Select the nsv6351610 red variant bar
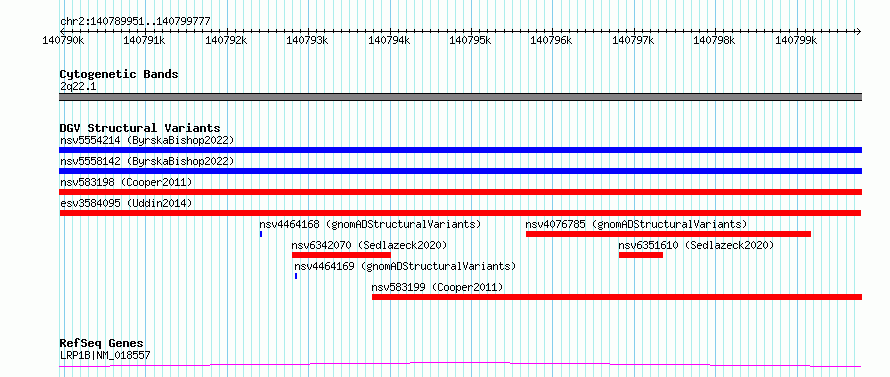 pos(641,255)
